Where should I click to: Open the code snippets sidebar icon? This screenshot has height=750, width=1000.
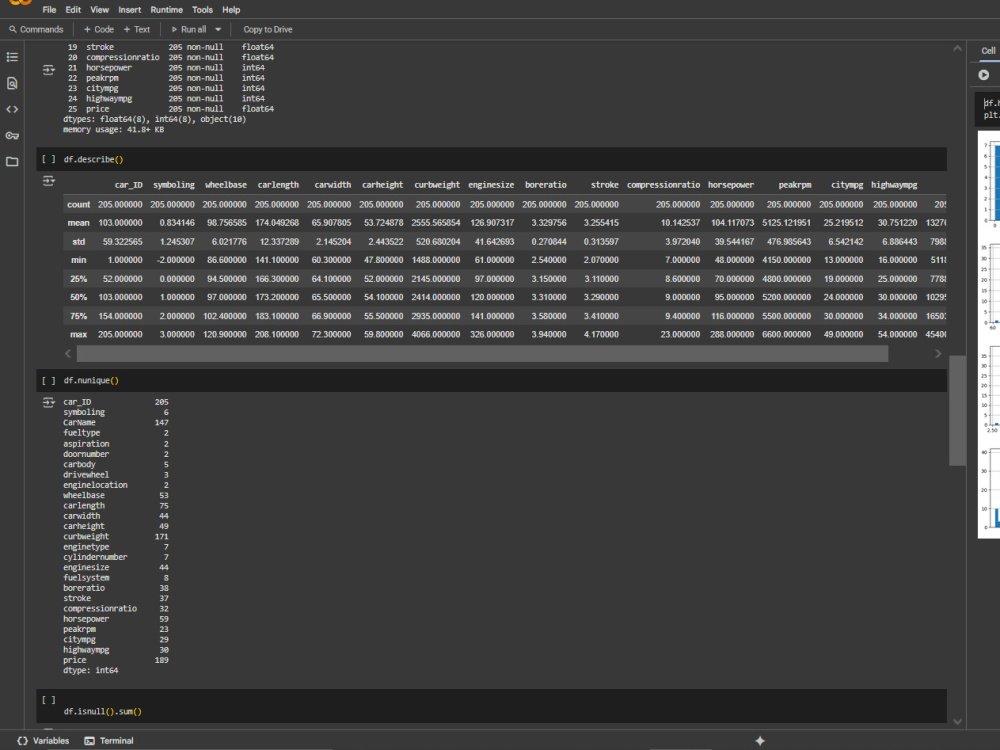tap(12, 110)
